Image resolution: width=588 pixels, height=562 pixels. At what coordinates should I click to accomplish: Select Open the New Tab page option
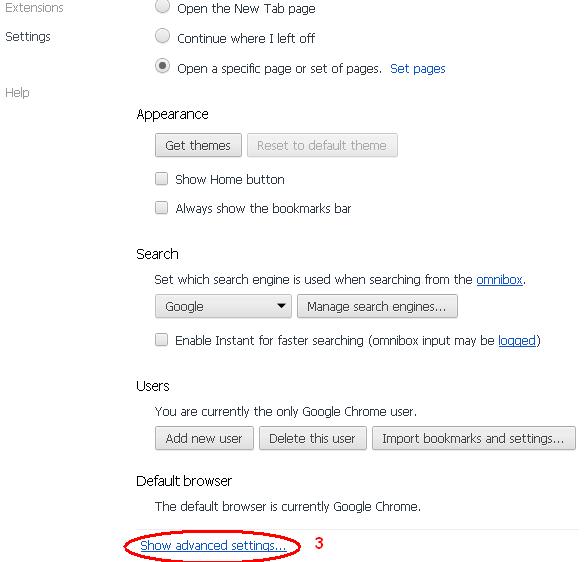[x=162, y=6]
